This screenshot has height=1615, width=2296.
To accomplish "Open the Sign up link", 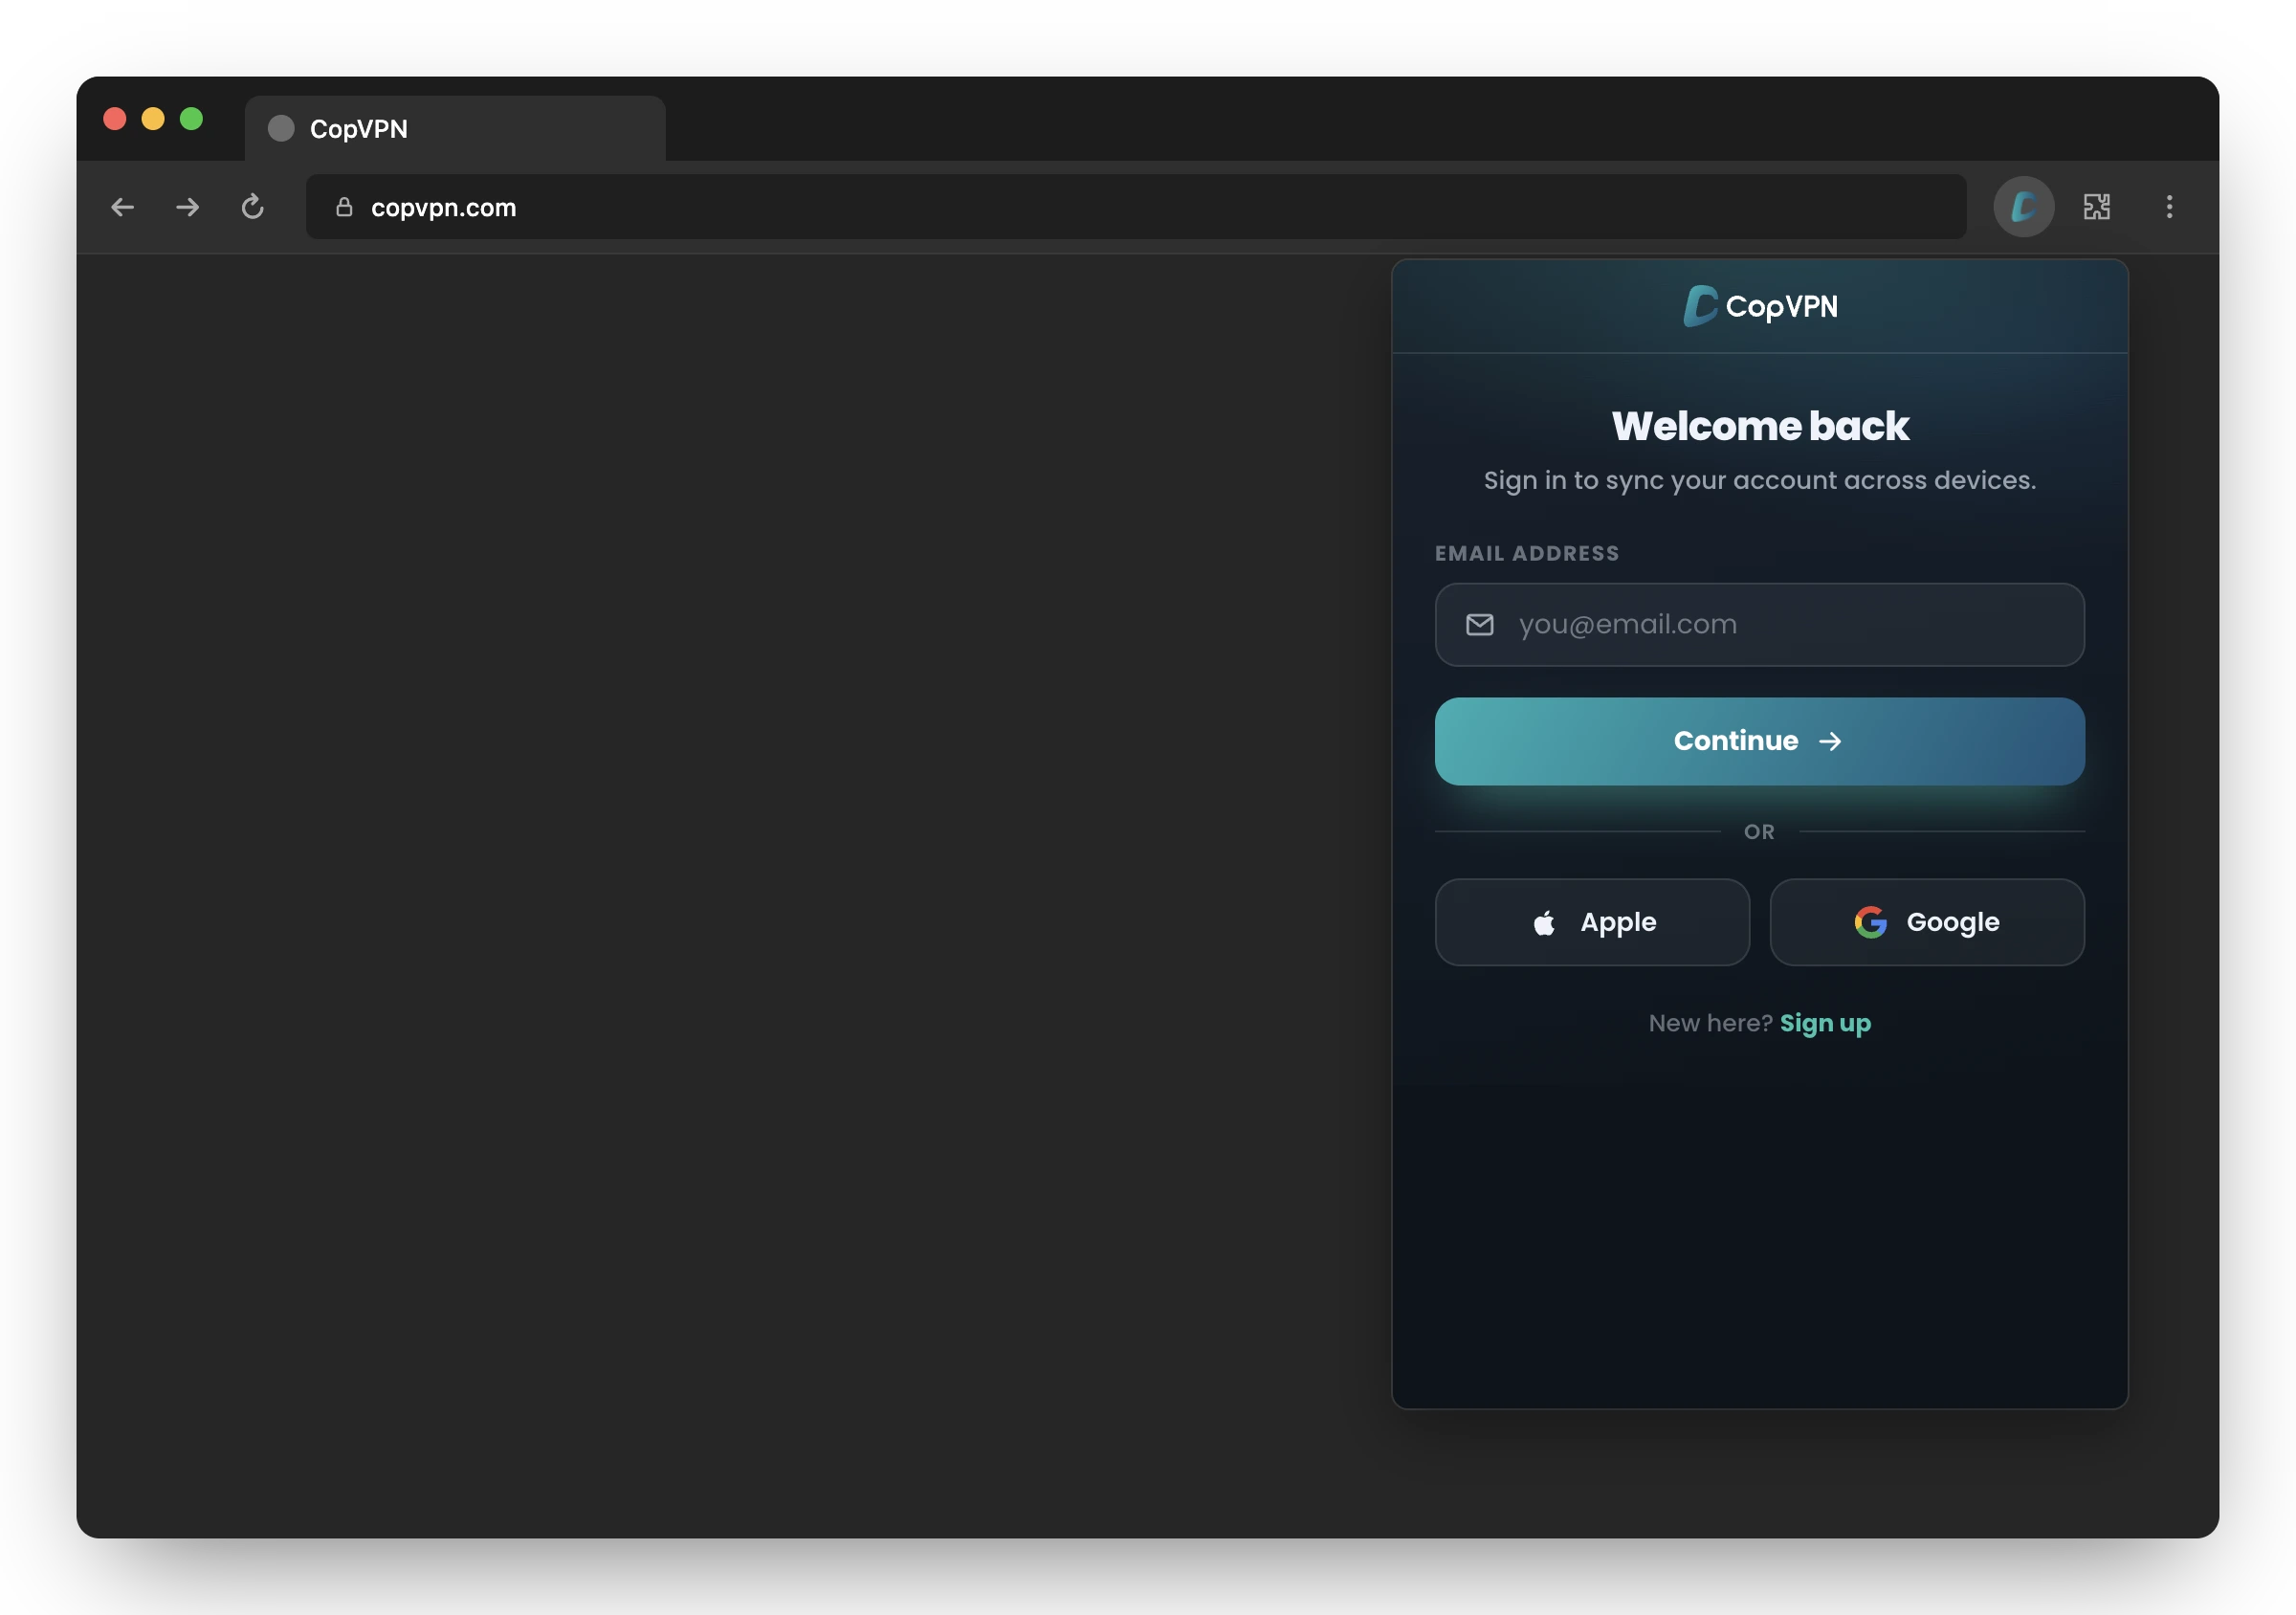I will point(1825,1023).
